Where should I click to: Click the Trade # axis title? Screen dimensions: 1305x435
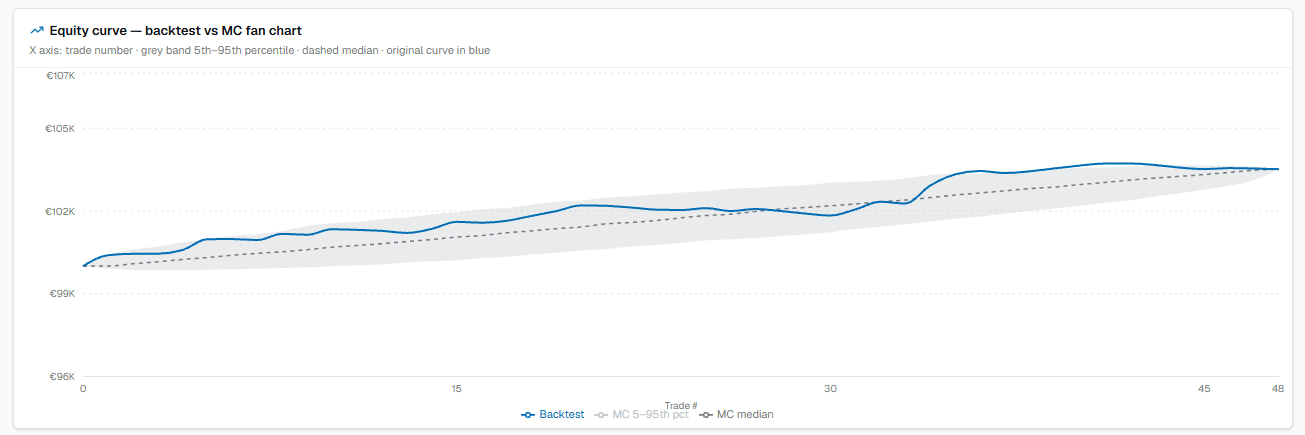point(681,405)
